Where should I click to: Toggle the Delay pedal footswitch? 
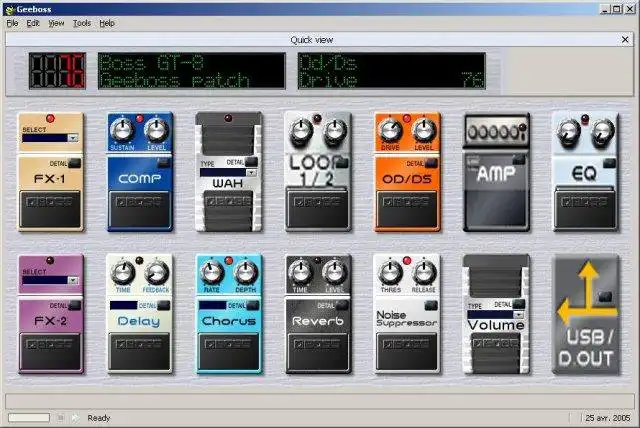pos(139,351)
